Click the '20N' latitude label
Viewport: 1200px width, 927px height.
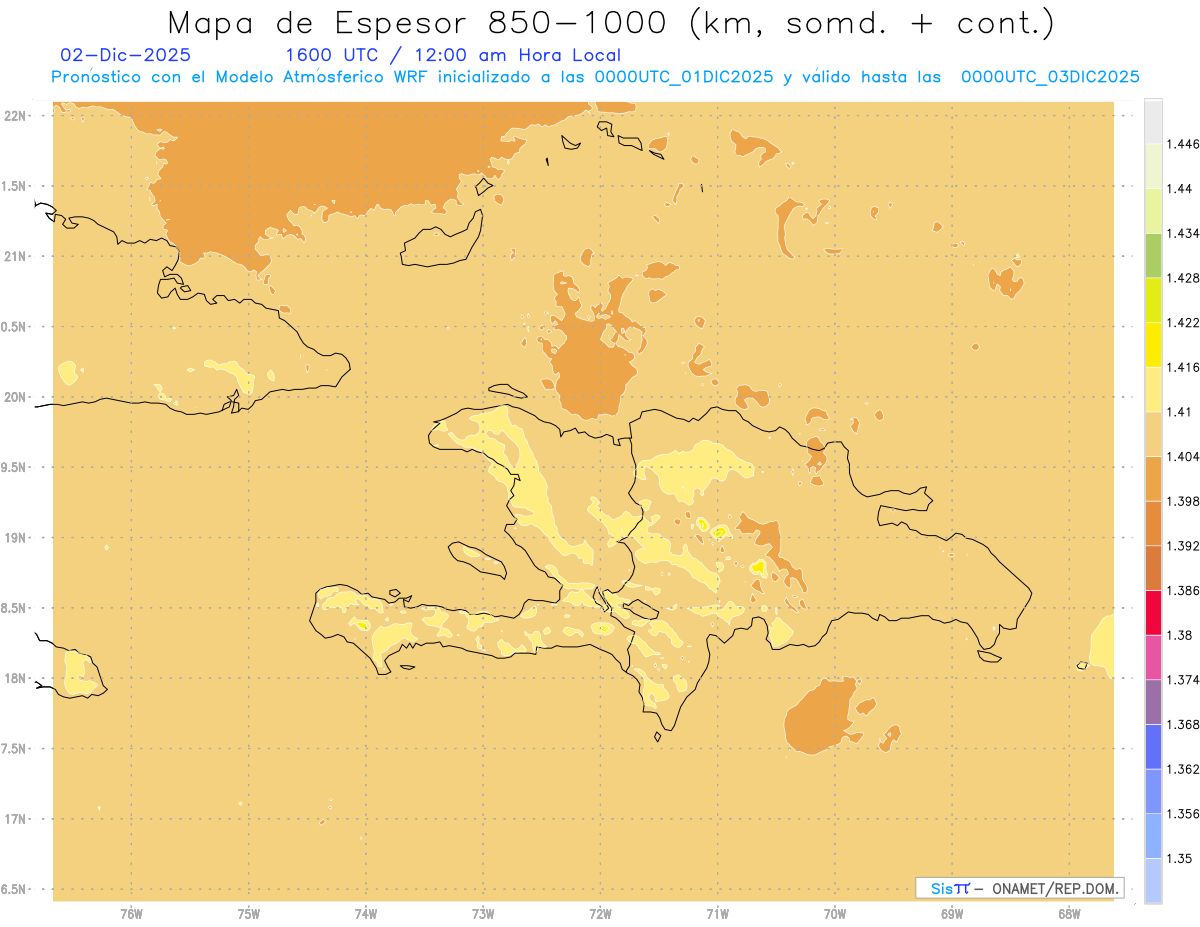pyautogui.click(x=17, y=397)
